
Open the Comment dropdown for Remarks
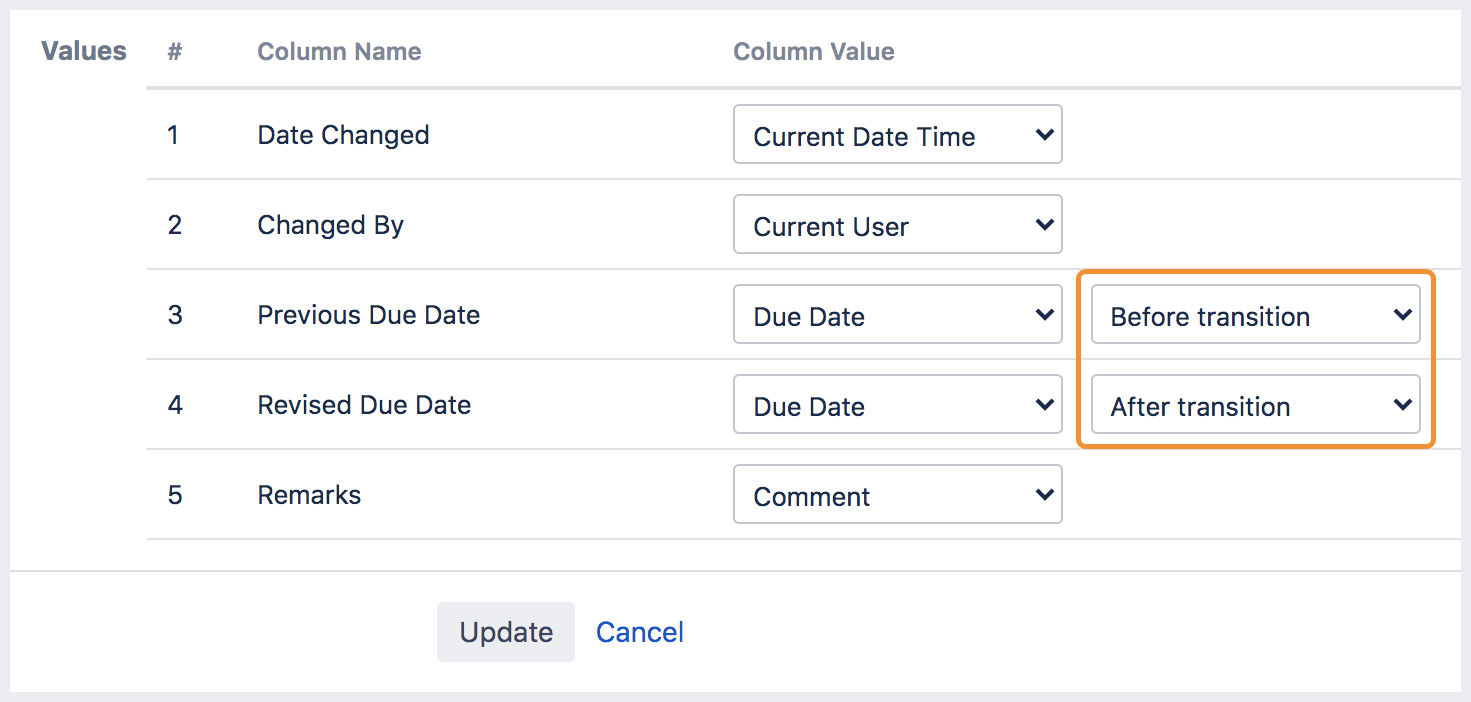click(897, 495)
